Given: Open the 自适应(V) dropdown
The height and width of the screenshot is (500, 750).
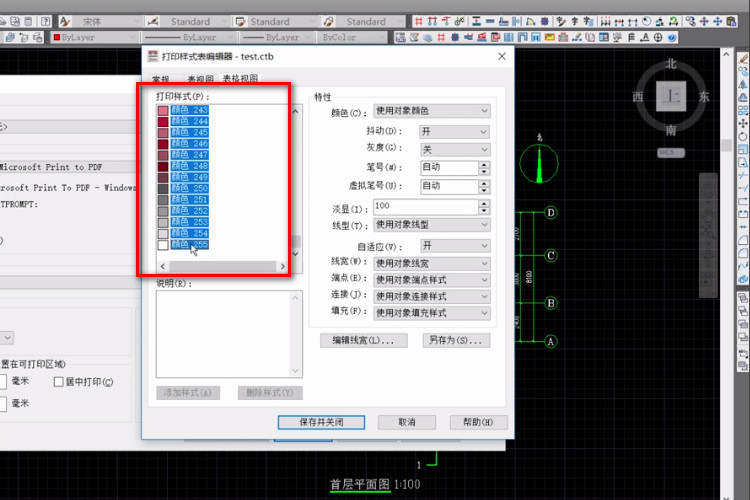Looking at the screenshot, I should 454,246.
